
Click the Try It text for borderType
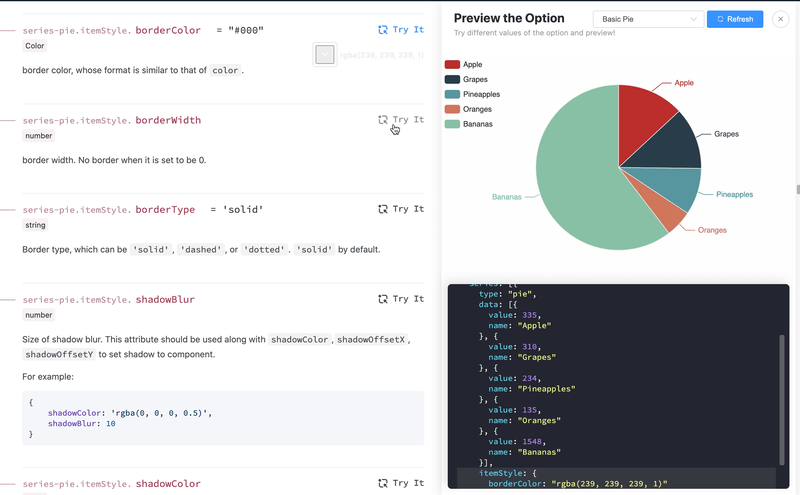(408, 209)
